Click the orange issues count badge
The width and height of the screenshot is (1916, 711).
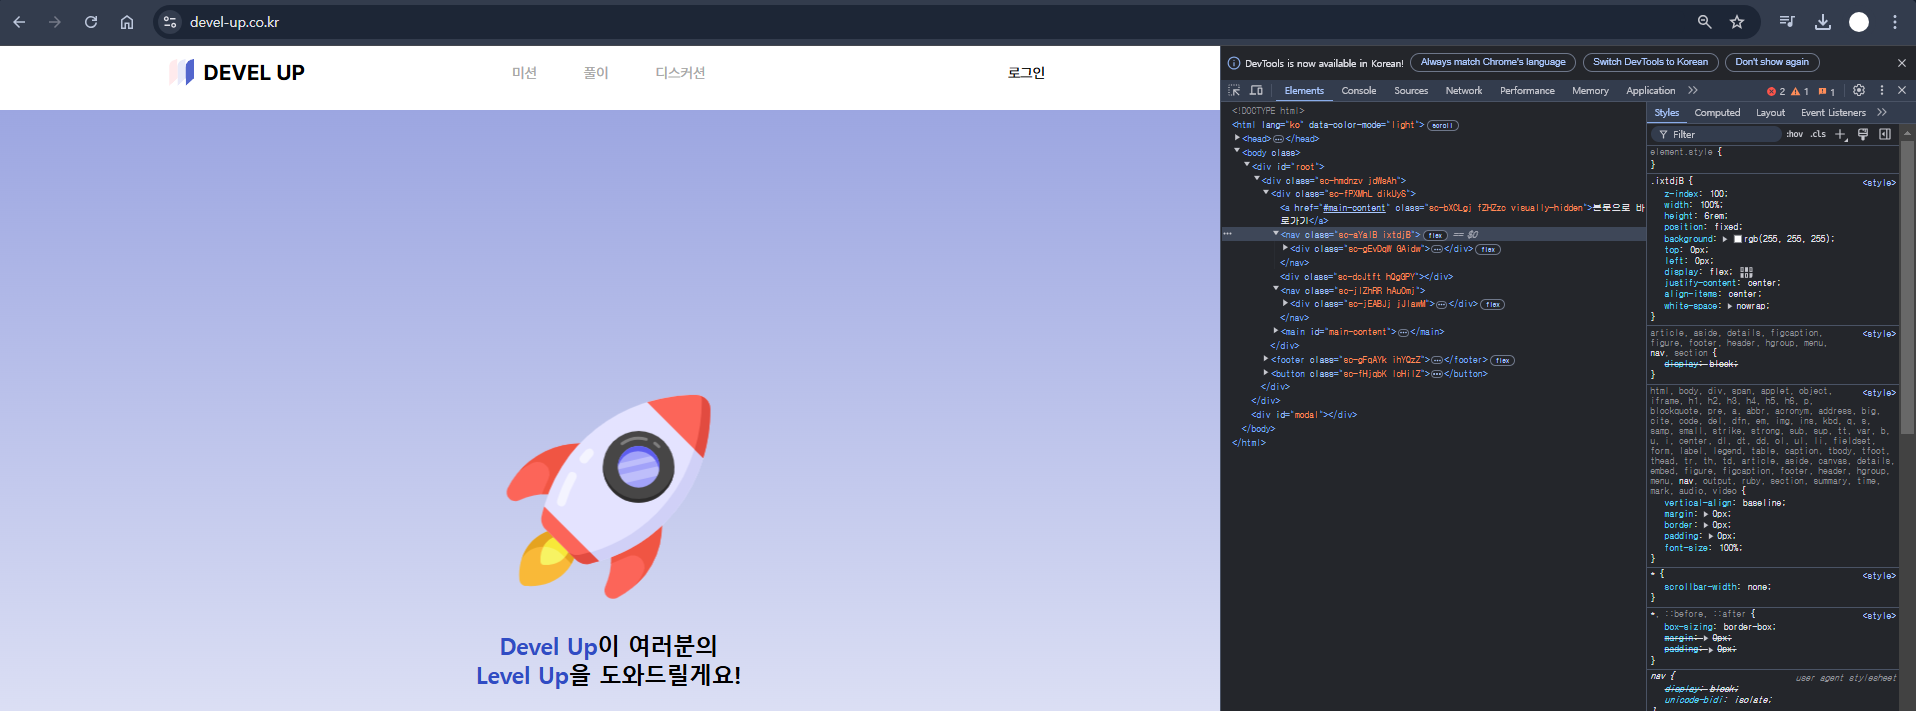pos(1827,91)
